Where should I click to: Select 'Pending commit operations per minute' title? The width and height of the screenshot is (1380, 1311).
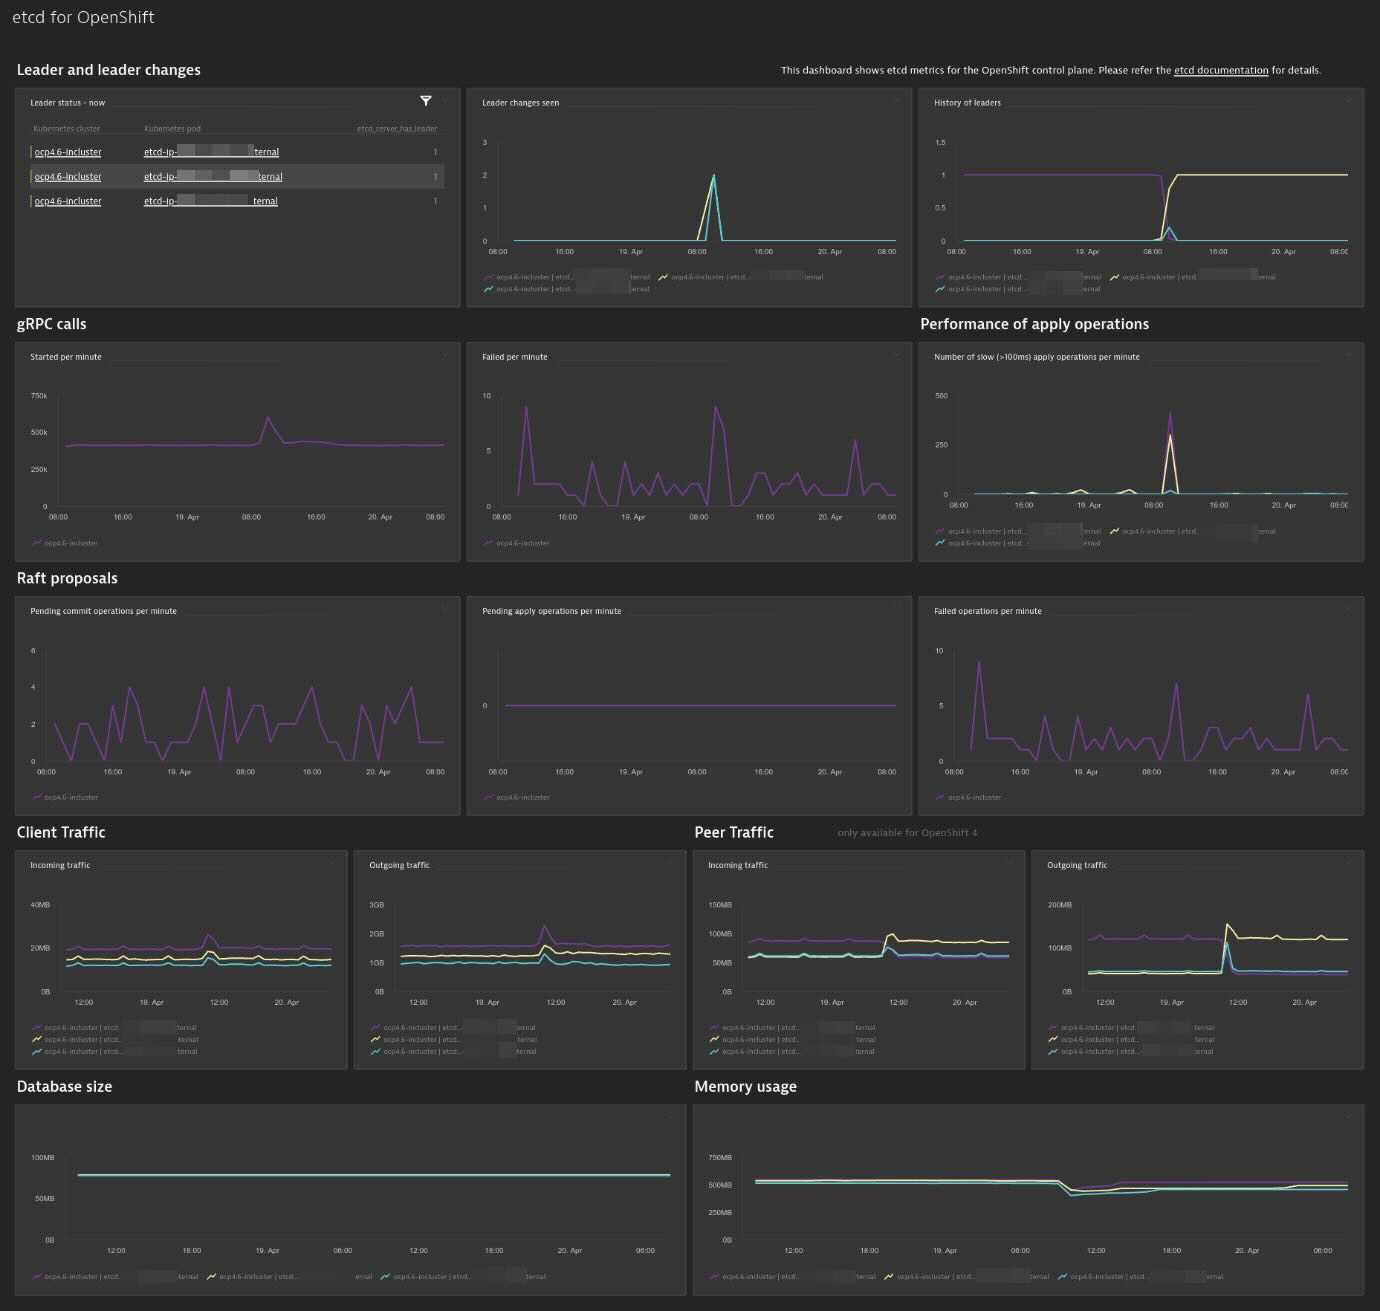coord(103,611)
